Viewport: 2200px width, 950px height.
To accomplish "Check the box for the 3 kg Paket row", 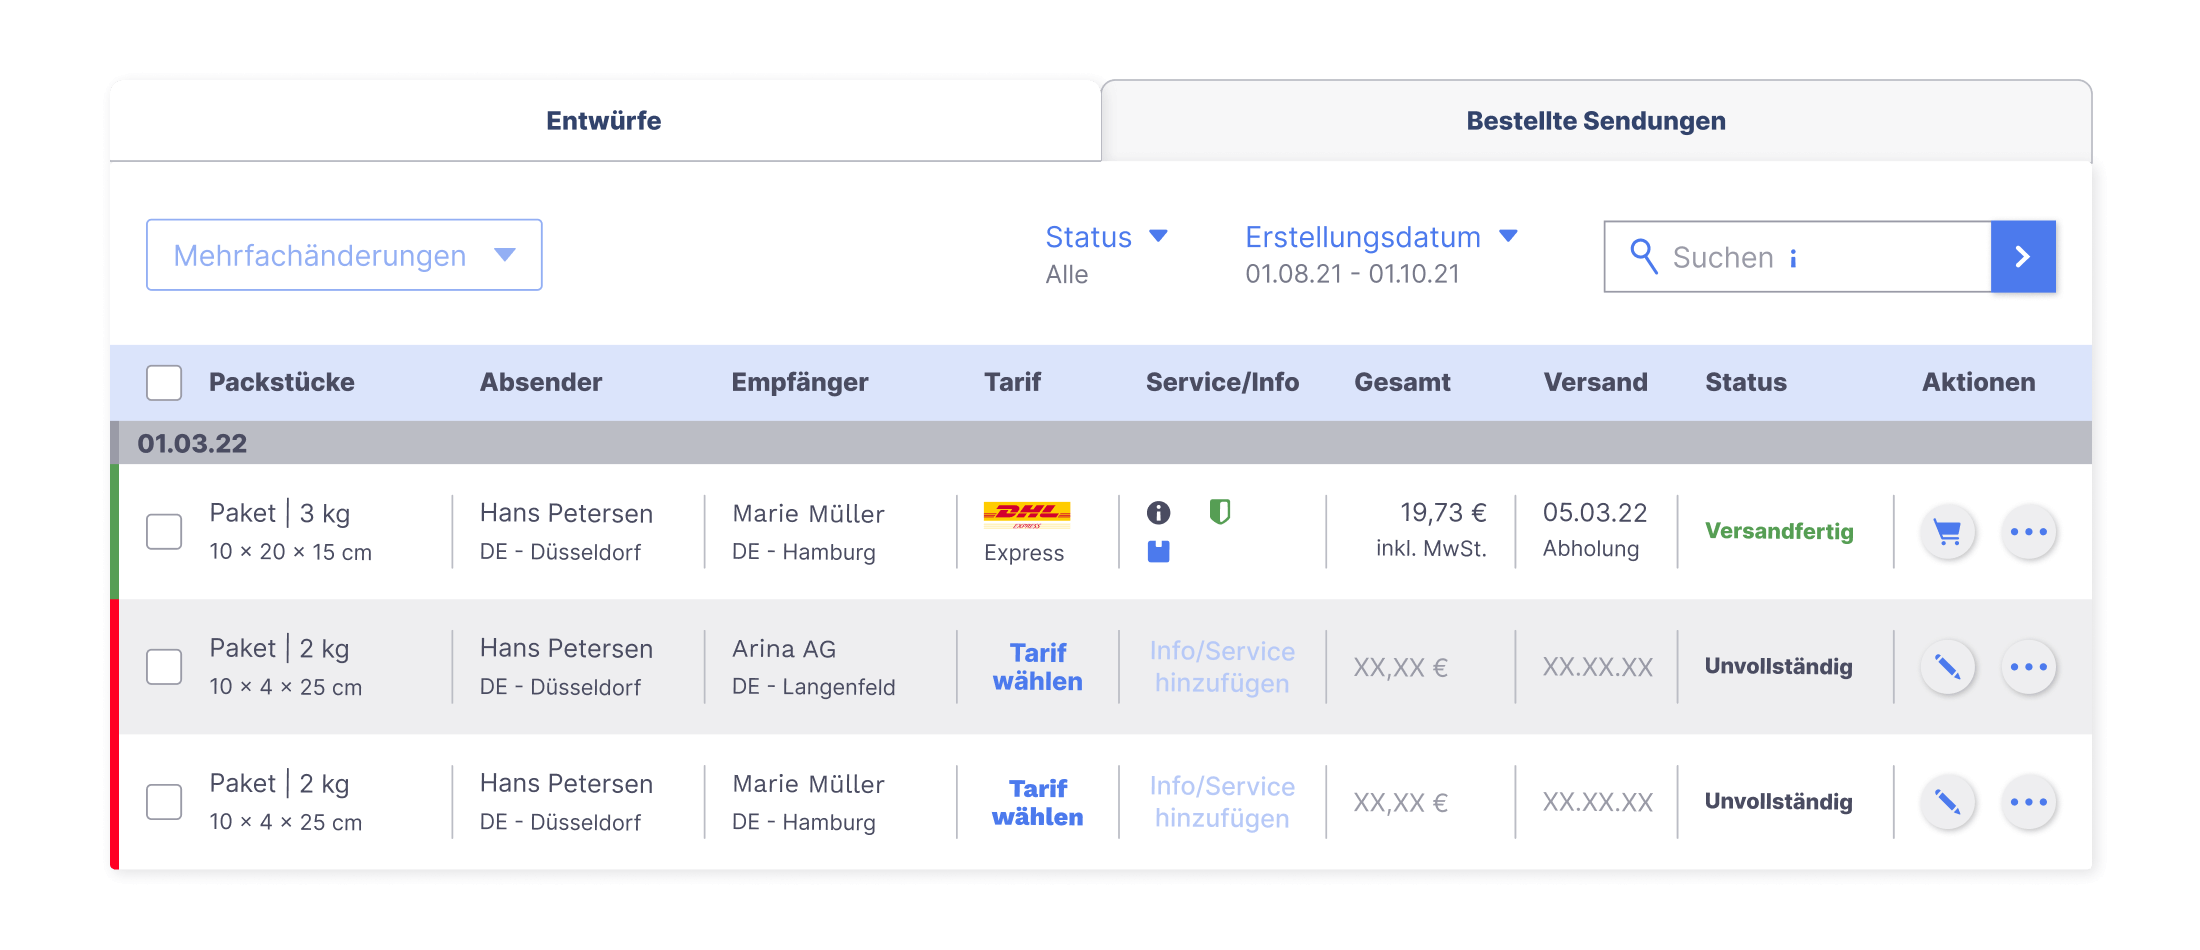I will tap(163, 531).
